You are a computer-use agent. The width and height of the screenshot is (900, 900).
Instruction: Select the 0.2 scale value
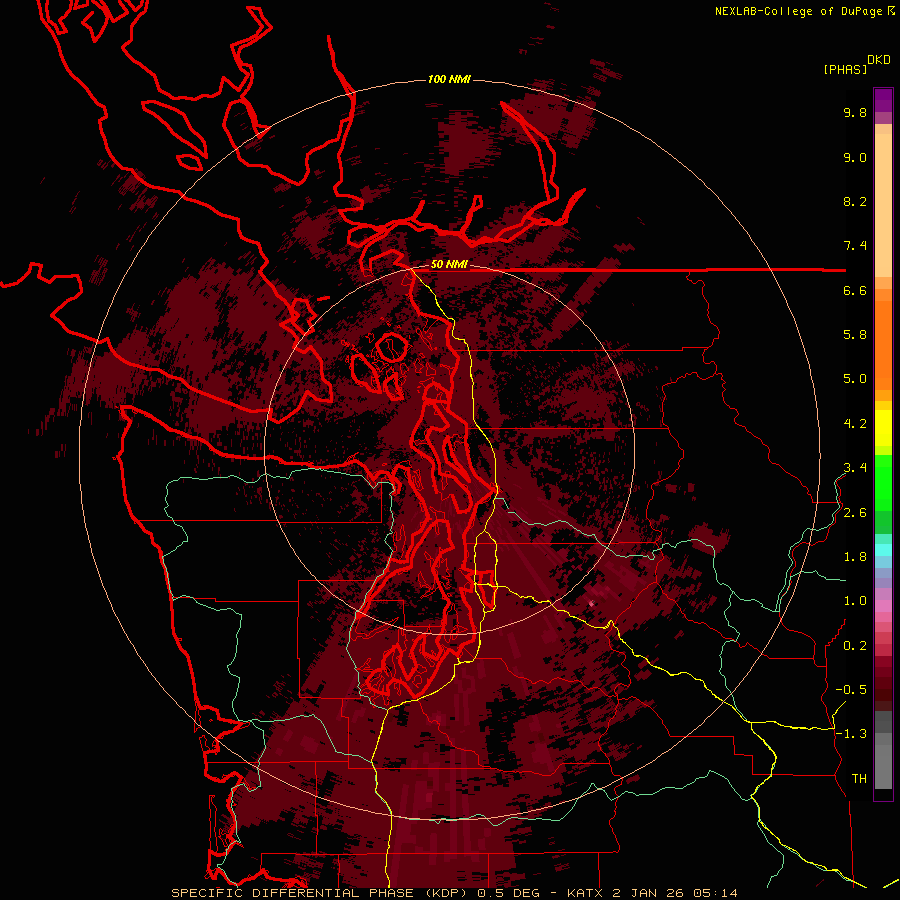click(855, 645)
